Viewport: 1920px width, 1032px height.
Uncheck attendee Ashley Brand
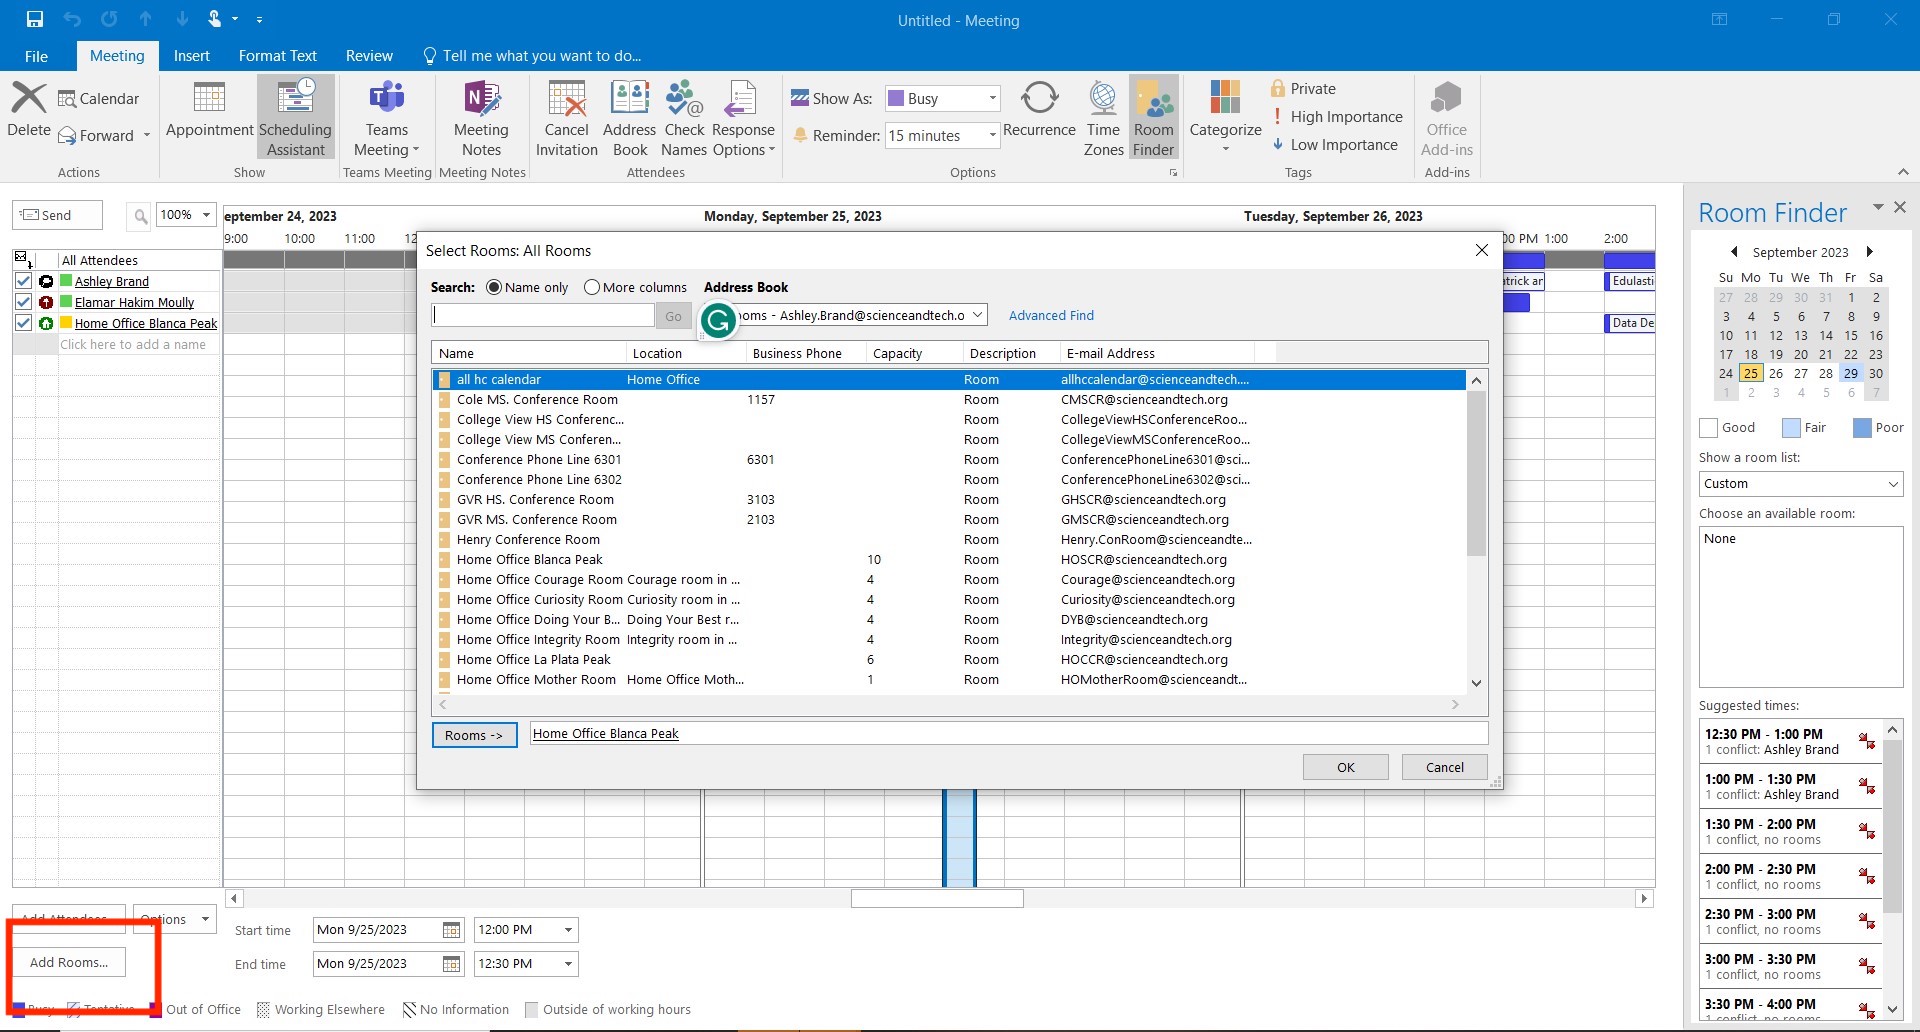tap(23, 281)
